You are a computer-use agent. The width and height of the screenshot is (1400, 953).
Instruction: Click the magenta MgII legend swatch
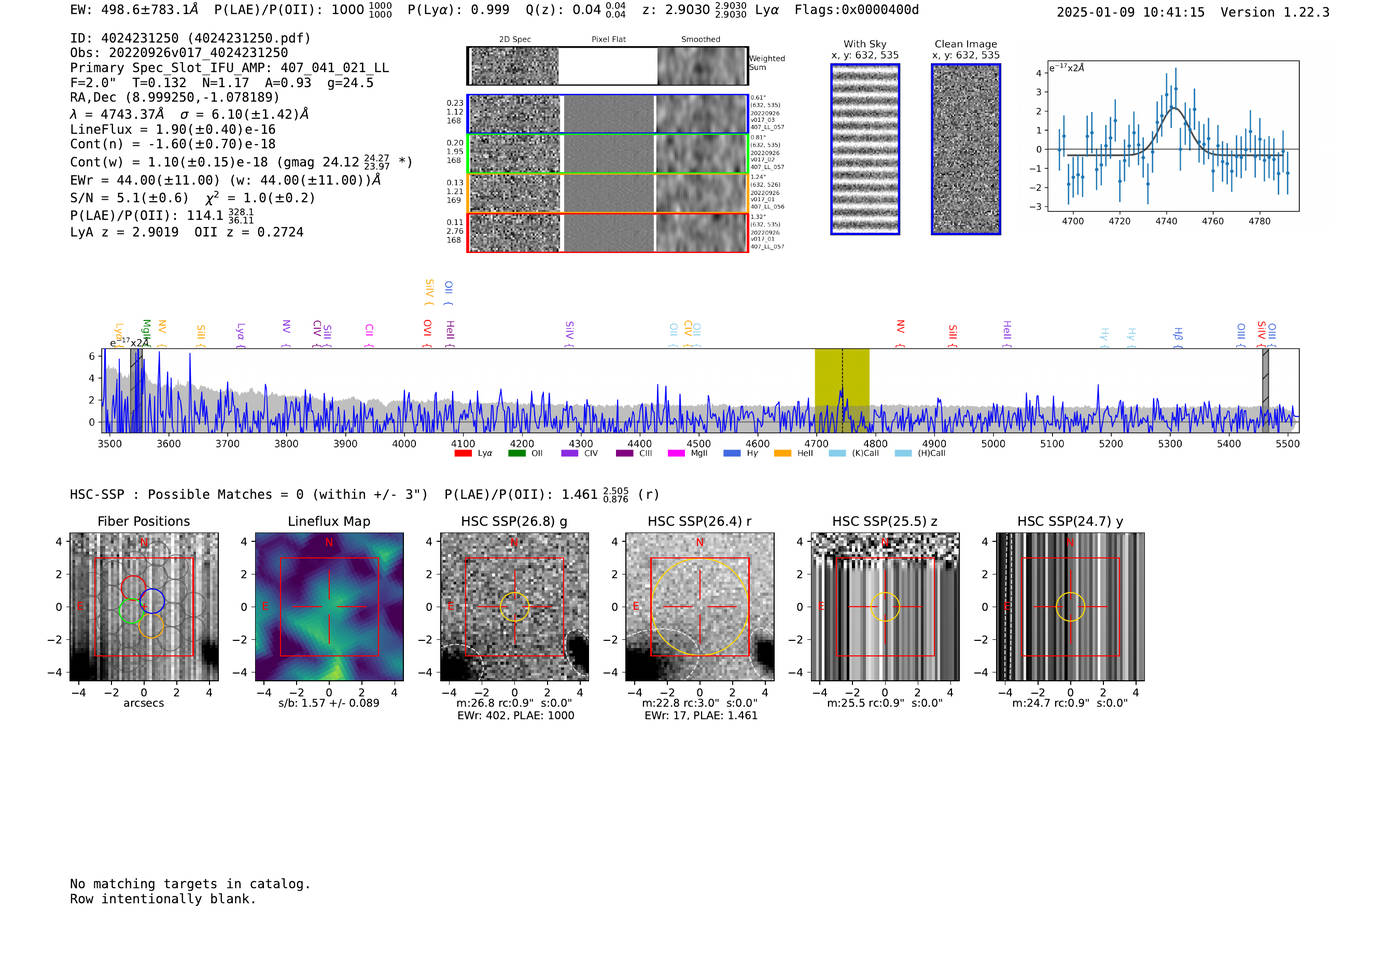[x=677, y=453]
